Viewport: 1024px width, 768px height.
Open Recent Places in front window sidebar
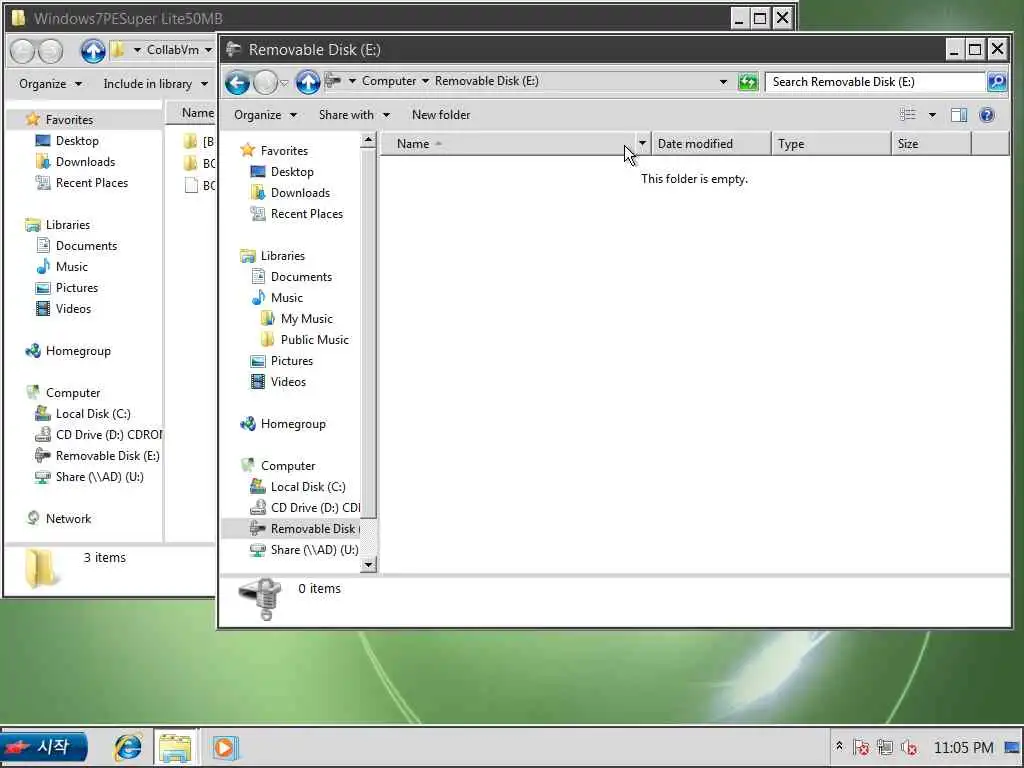pyautogui.click(x=306, y=214)
